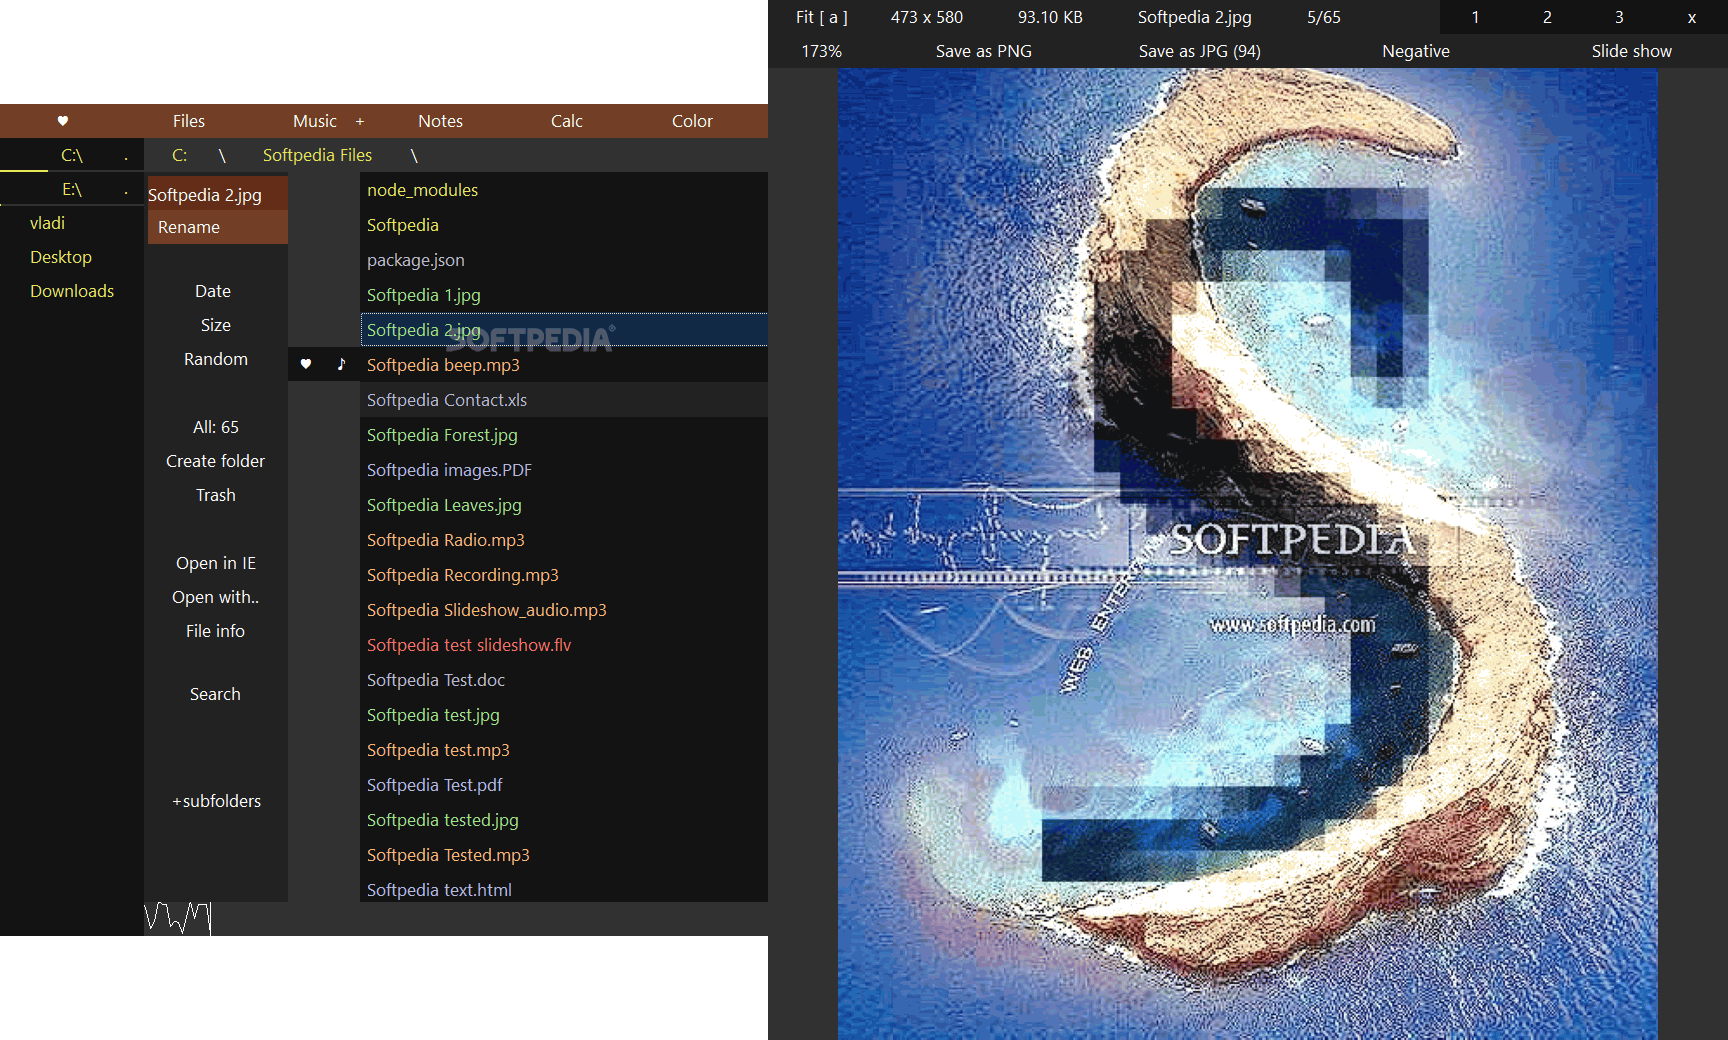Click the Softpedia 2.jpg image preview
1728x1040 pixels.
(x=1247, y=554)
